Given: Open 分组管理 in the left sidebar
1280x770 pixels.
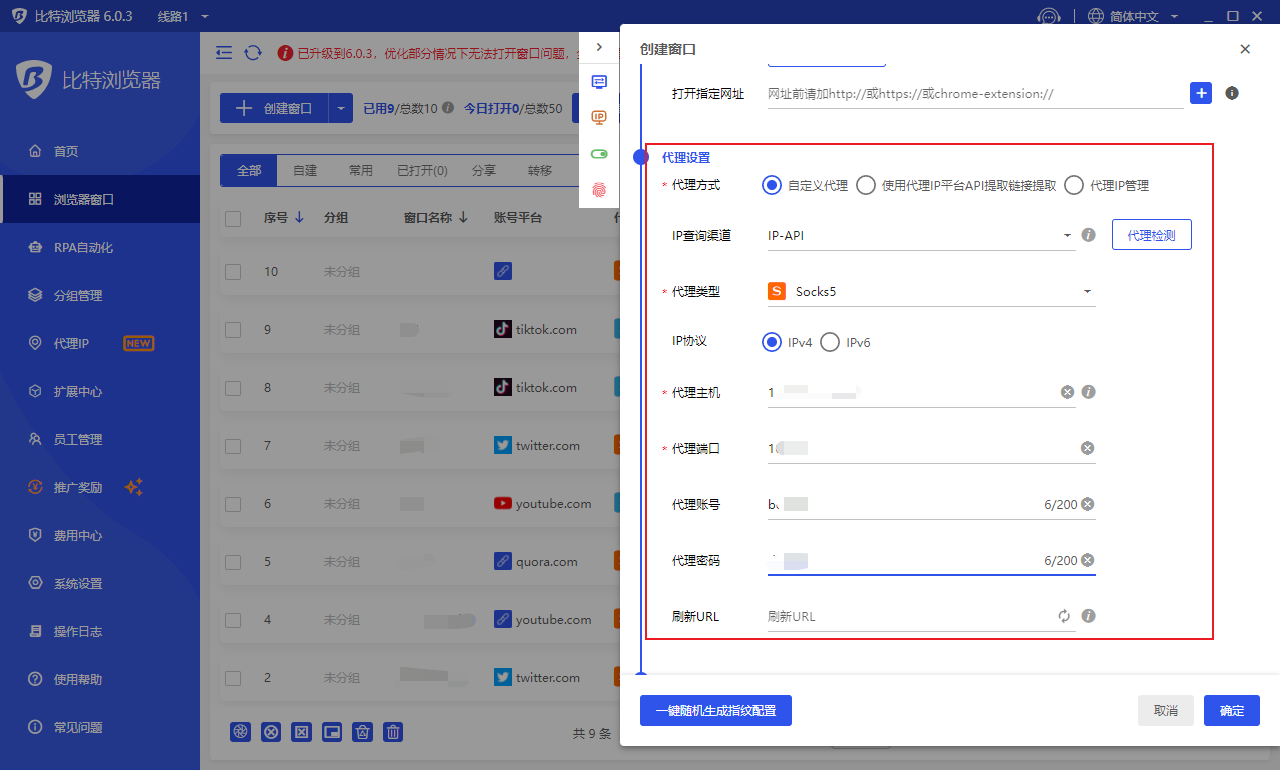Looking at the screenshot, I should point(78,295).
